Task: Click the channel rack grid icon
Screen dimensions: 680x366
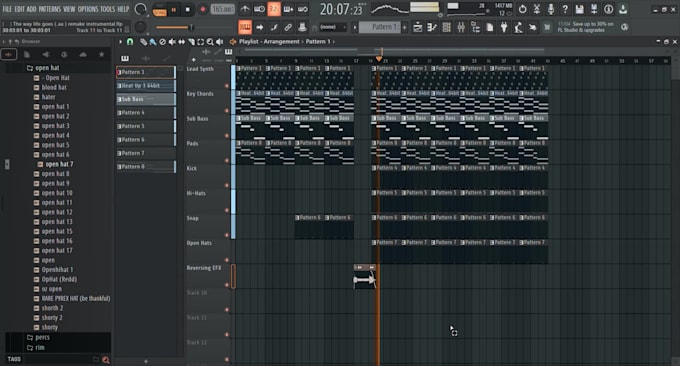Action: click(447, 27)
